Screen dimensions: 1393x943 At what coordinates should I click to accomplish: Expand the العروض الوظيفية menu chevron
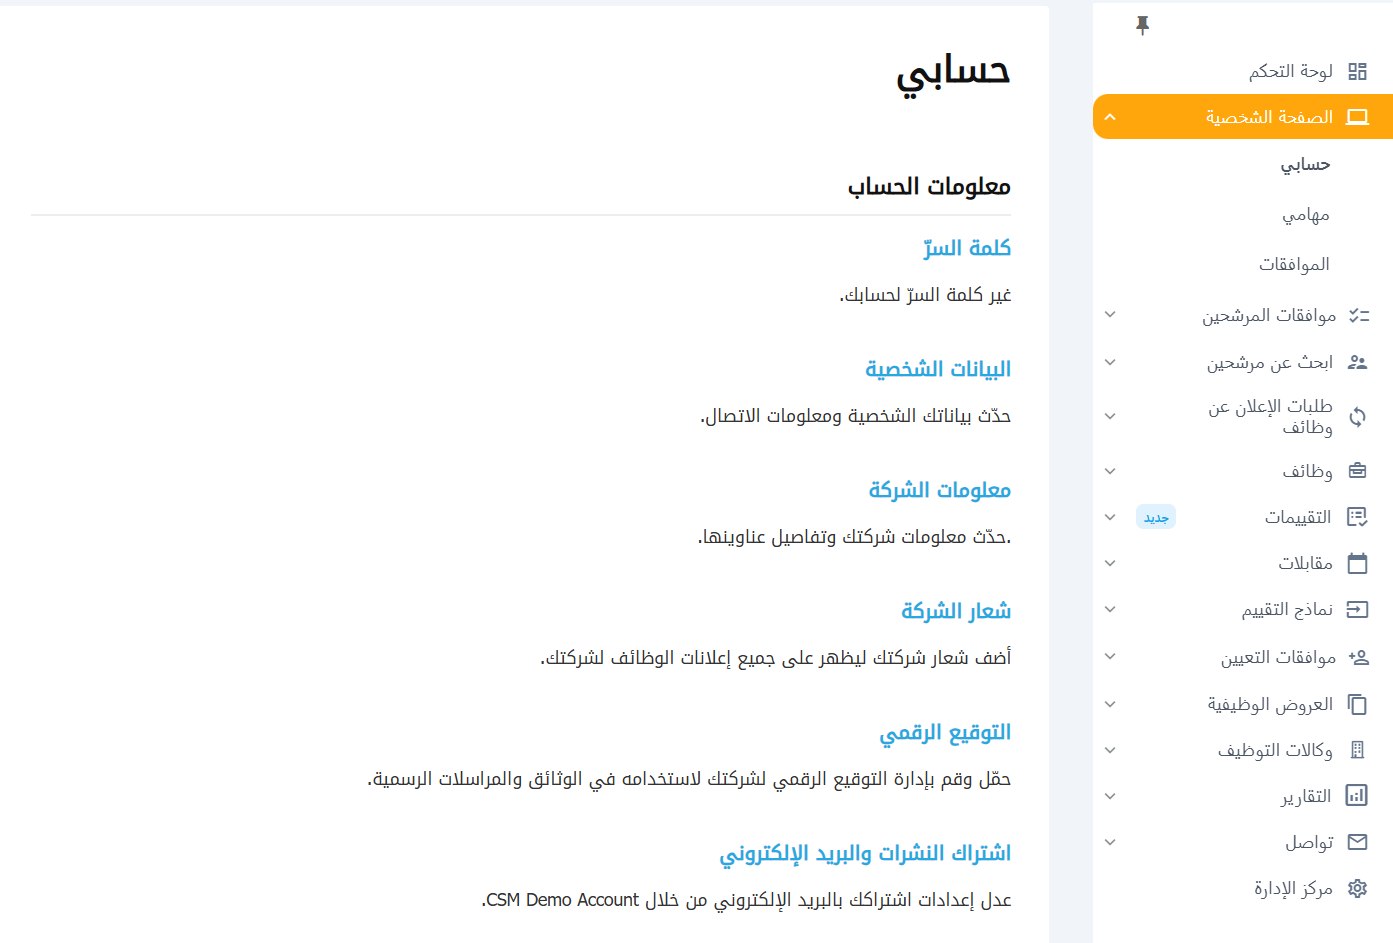1110,704
